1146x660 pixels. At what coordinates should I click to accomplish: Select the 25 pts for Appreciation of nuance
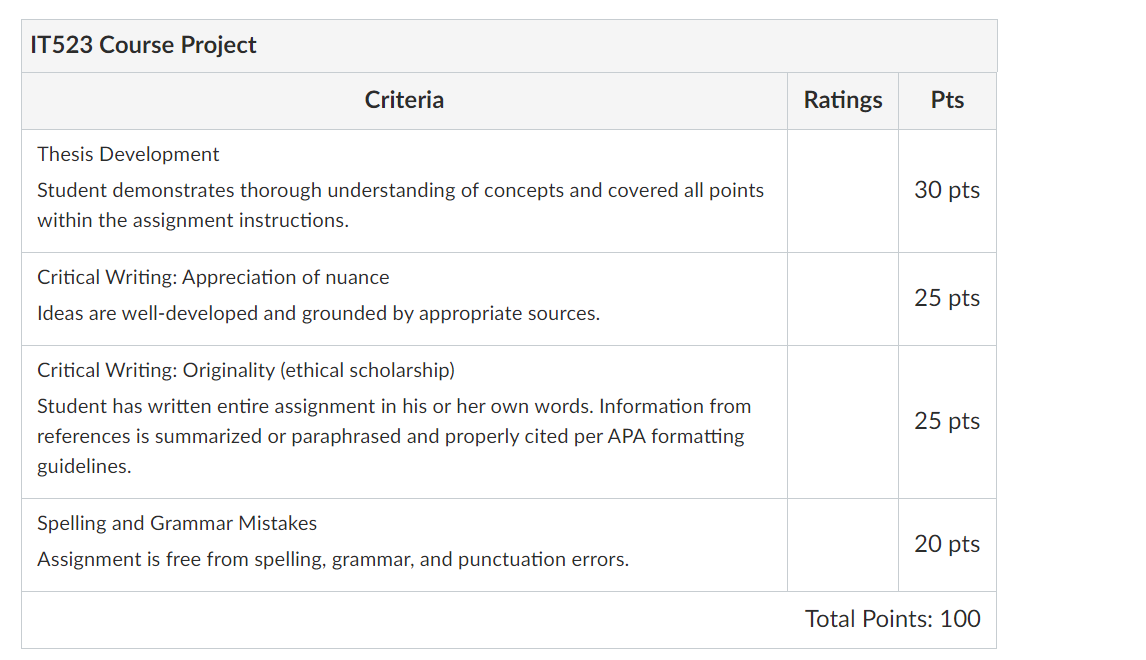pyautogui.click(x=947, y=298)
